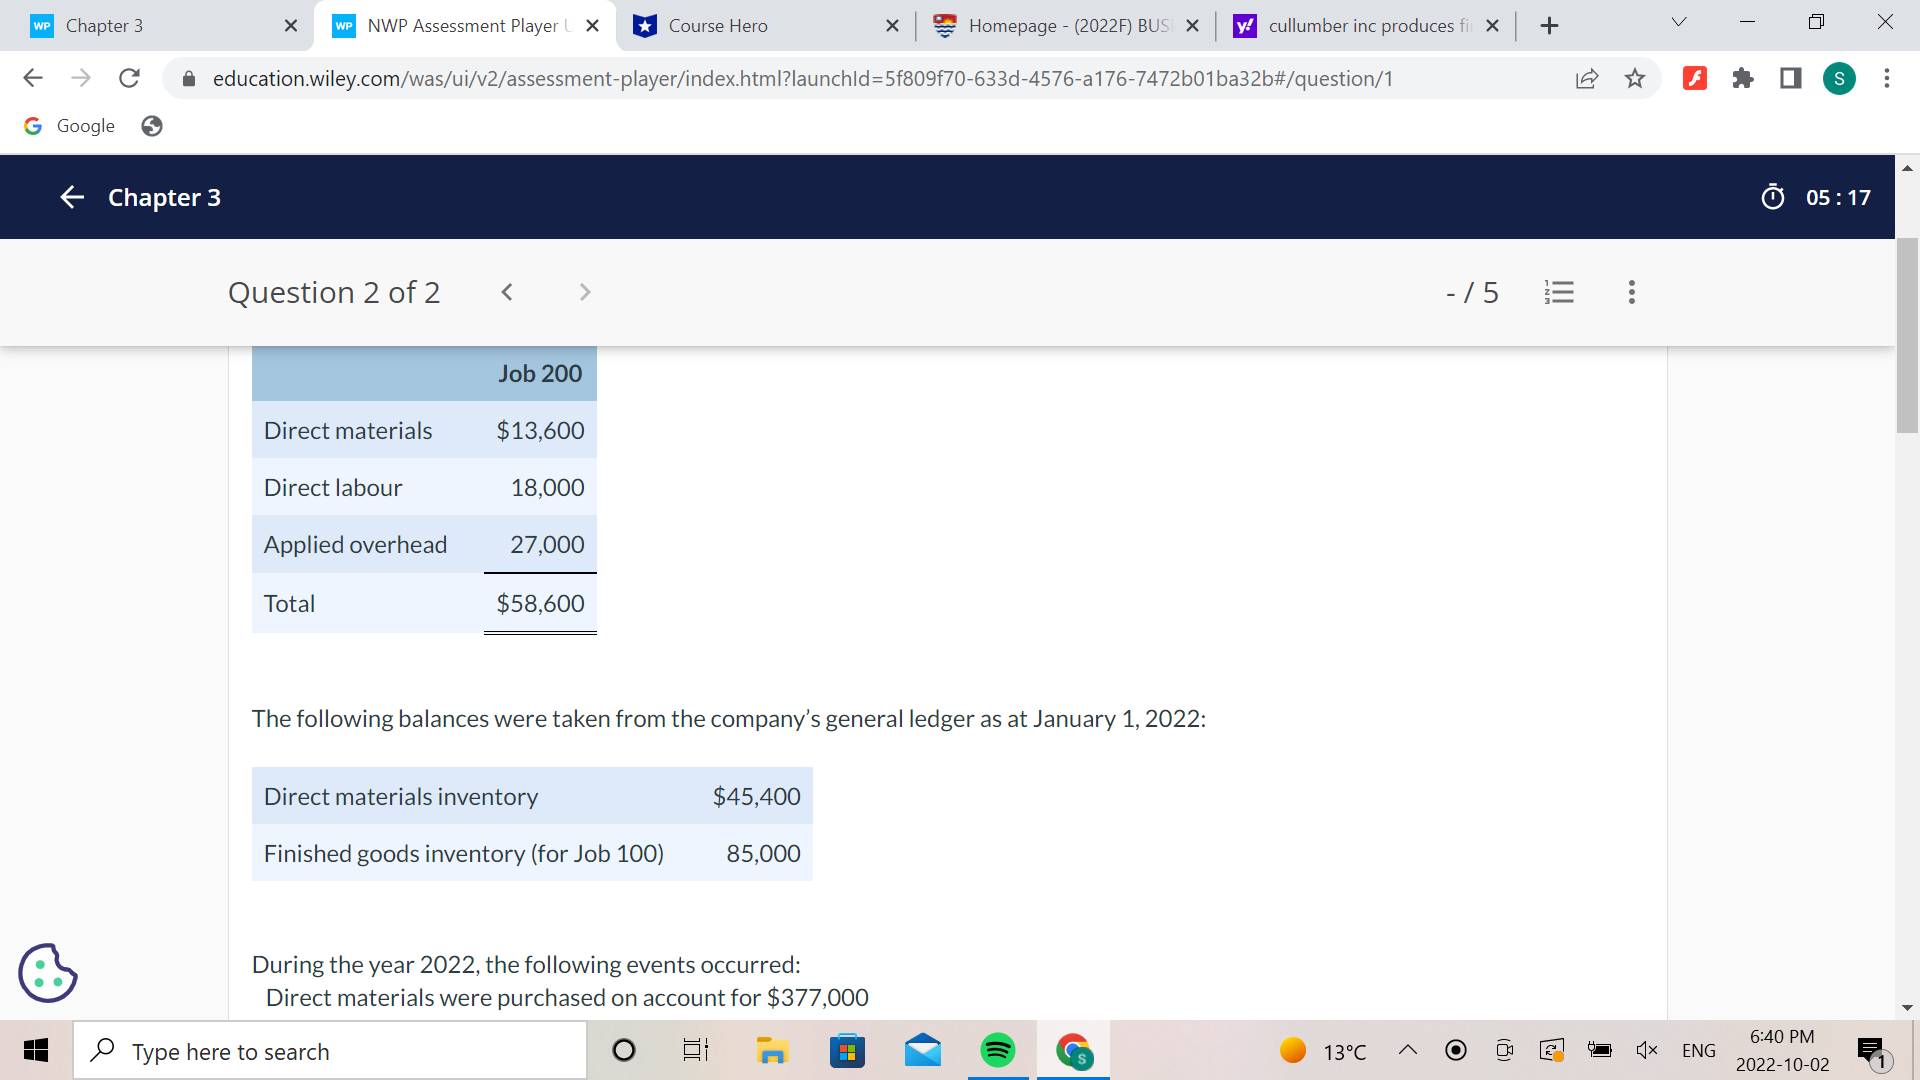Open the three-dot question options menu
This screenshot has width=1920, height=1080.
(x=1631, y=292)
